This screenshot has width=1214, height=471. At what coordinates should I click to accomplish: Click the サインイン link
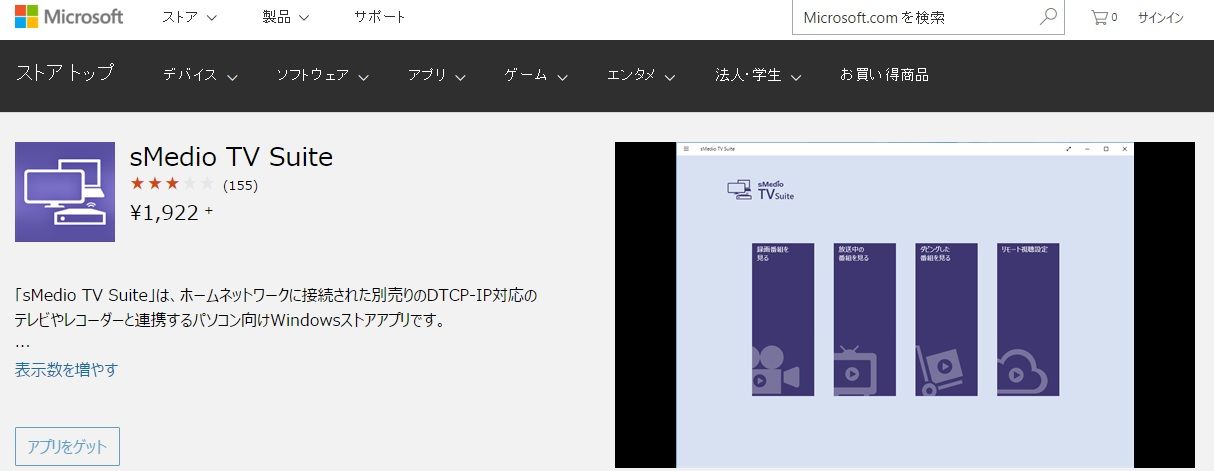pyautogui.click(x=1161, y=17)
